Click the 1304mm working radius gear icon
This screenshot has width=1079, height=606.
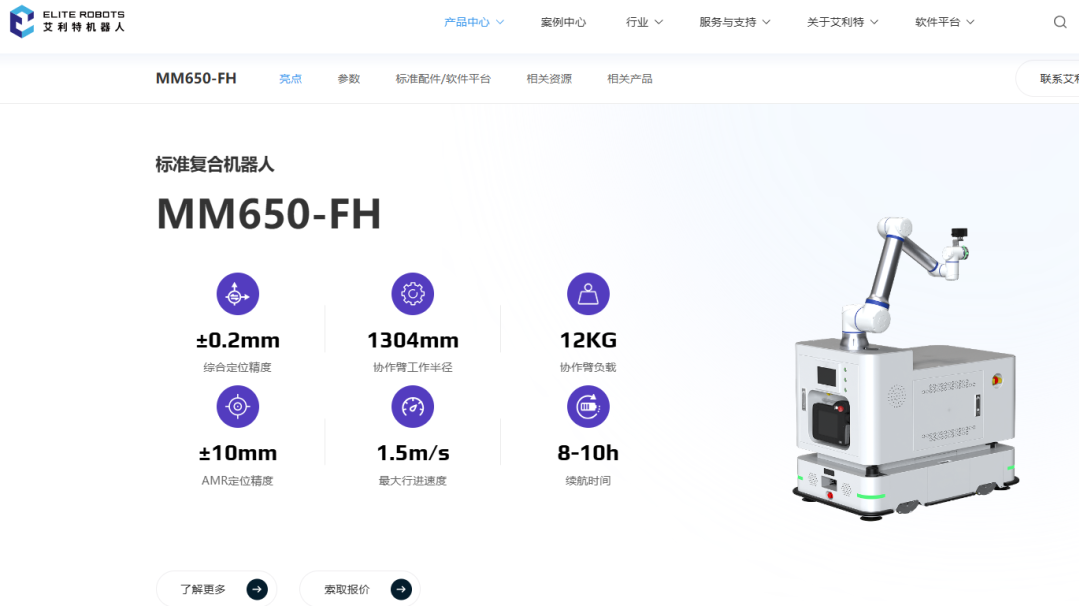click(412, 294)
